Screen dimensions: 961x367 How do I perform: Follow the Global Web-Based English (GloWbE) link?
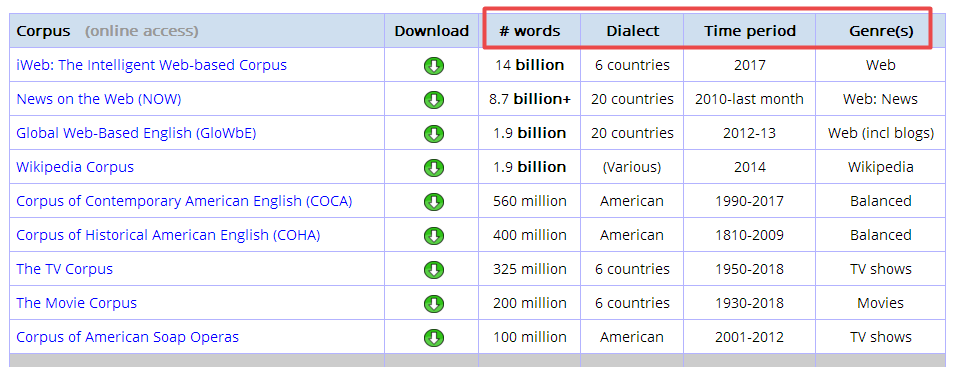pyautogui.click(x=136, y=133)
